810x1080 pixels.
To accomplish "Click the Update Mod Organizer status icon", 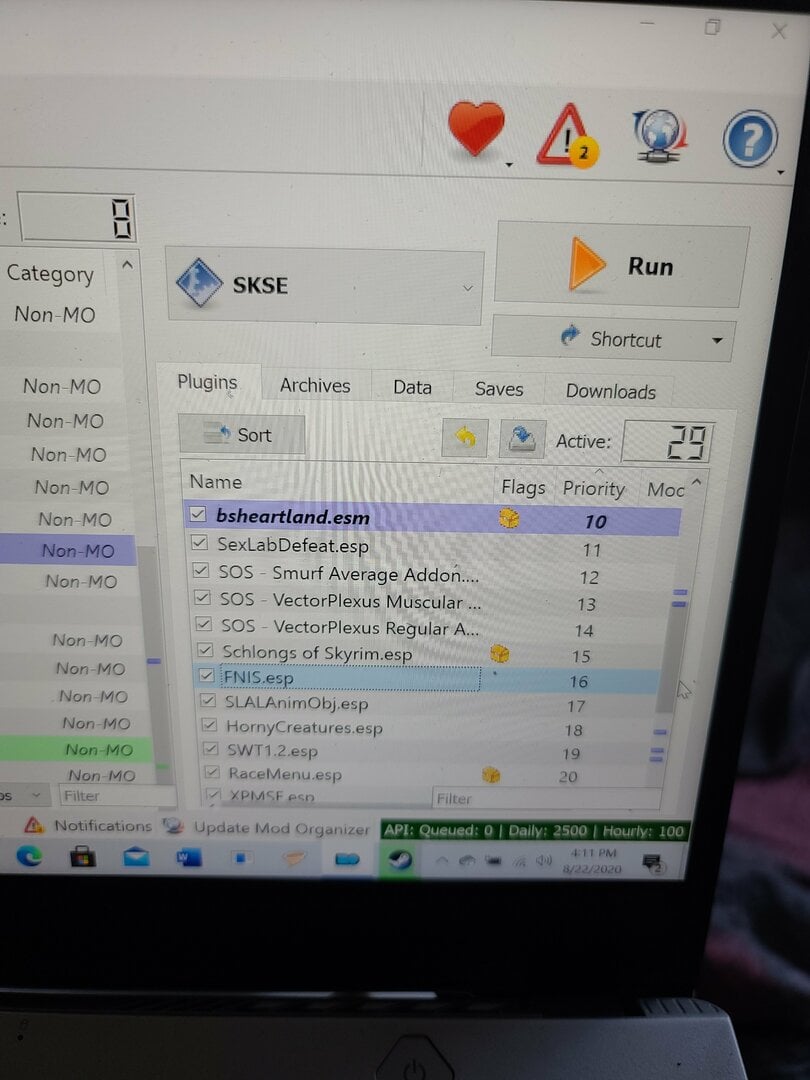I will click(173, 826).
